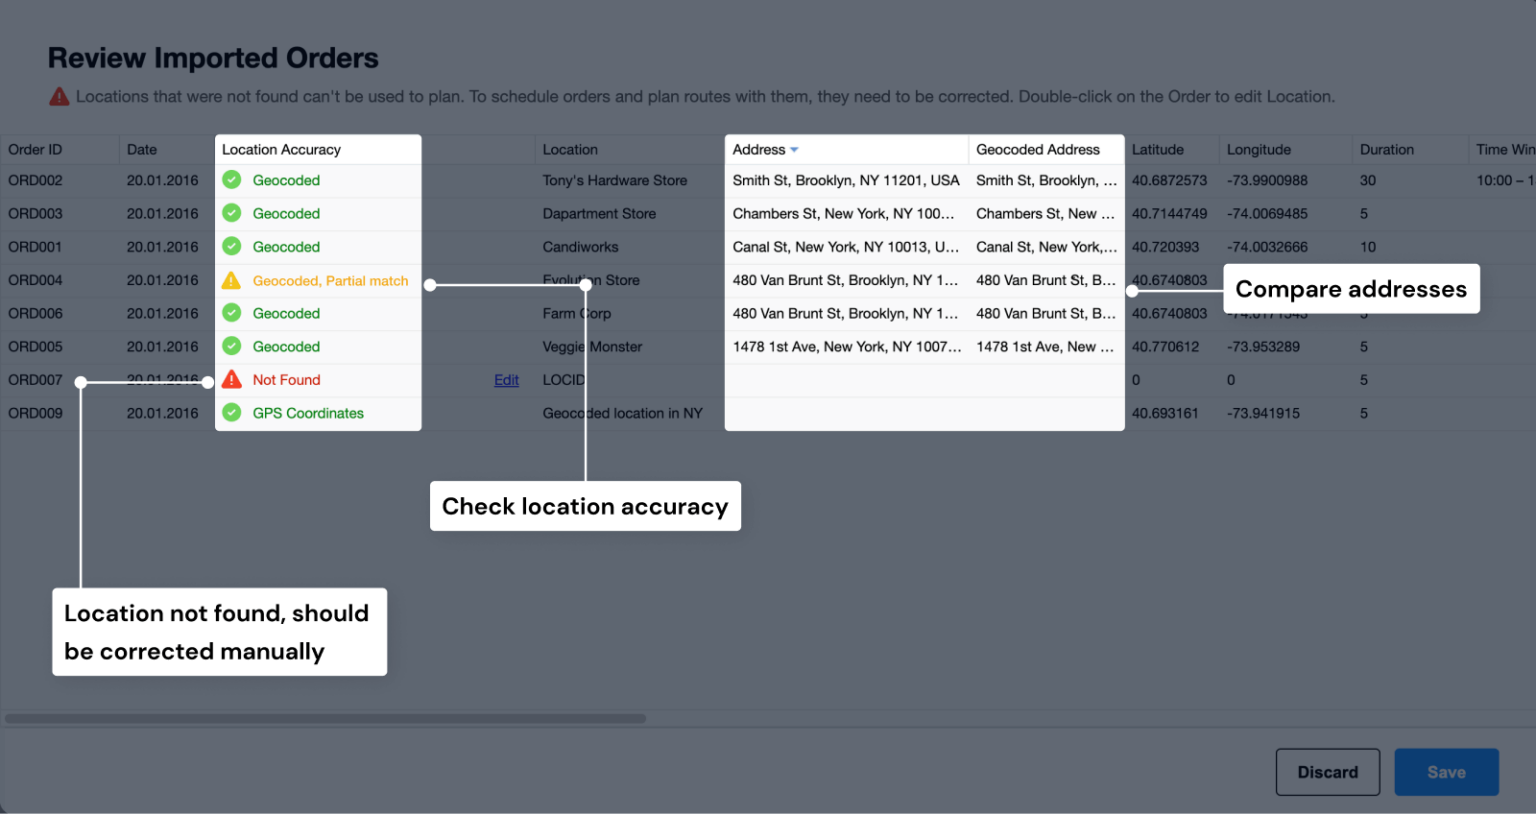The image size is (1536, 814).
Task: Click the green checkmark icon for ORD003
Action: [x=232, y=213]
